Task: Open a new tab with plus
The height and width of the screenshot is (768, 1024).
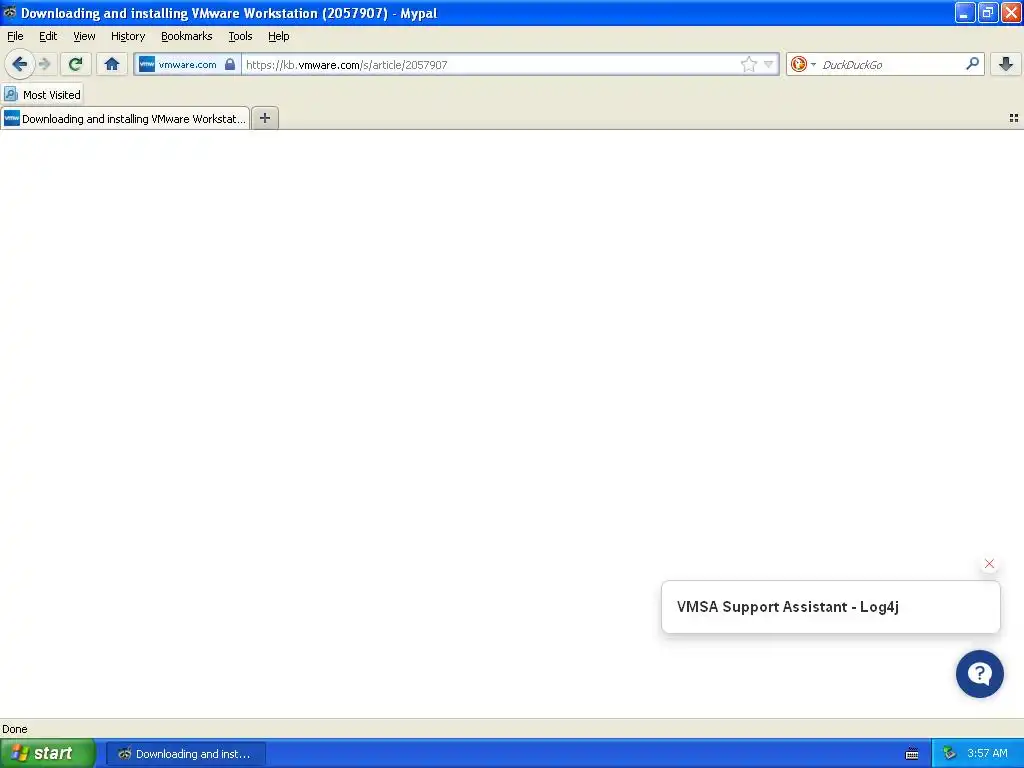Action: (x=265, y=118)
